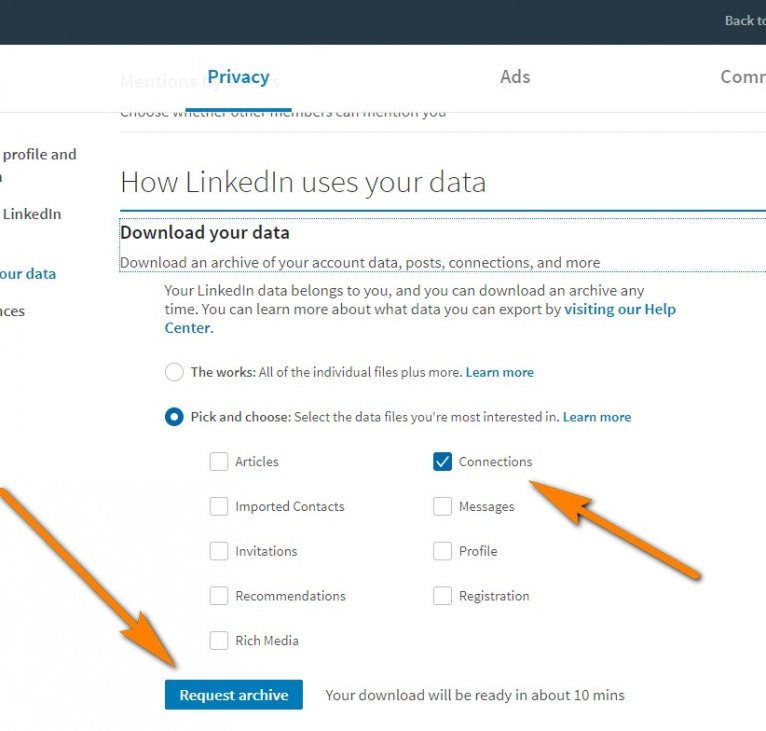Image resolution: width=766 pixels, height=731 pixels.
Task: Enable the Messages checkbox
Action: tap(442, 506)
